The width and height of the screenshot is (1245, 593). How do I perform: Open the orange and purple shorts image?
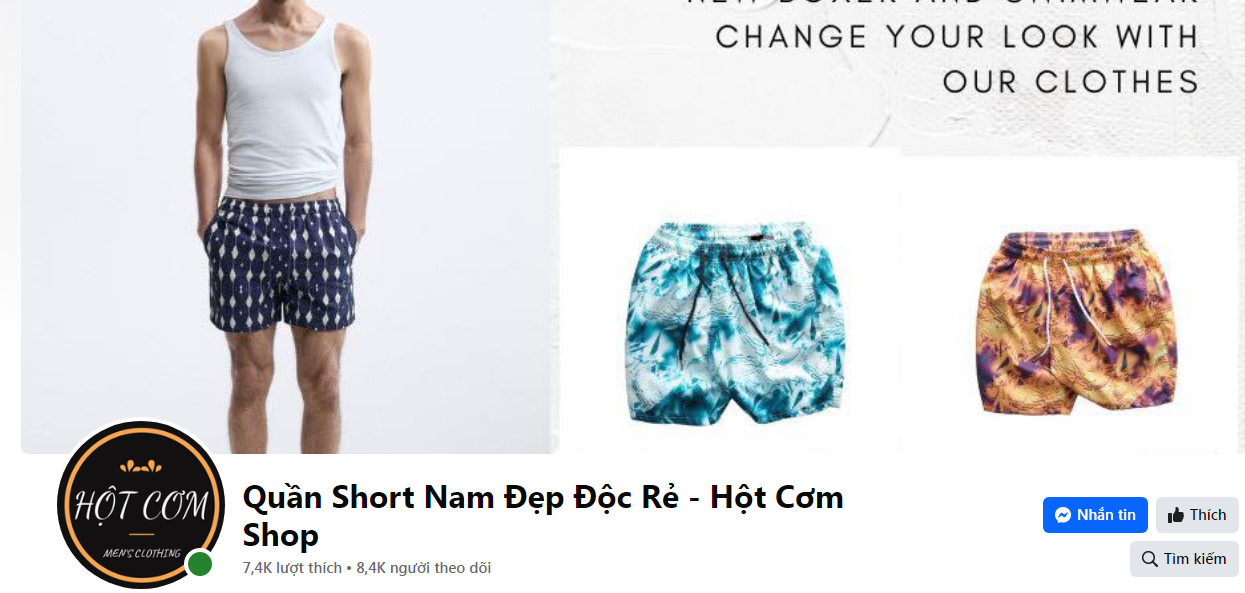click(x=1078, y=322)
